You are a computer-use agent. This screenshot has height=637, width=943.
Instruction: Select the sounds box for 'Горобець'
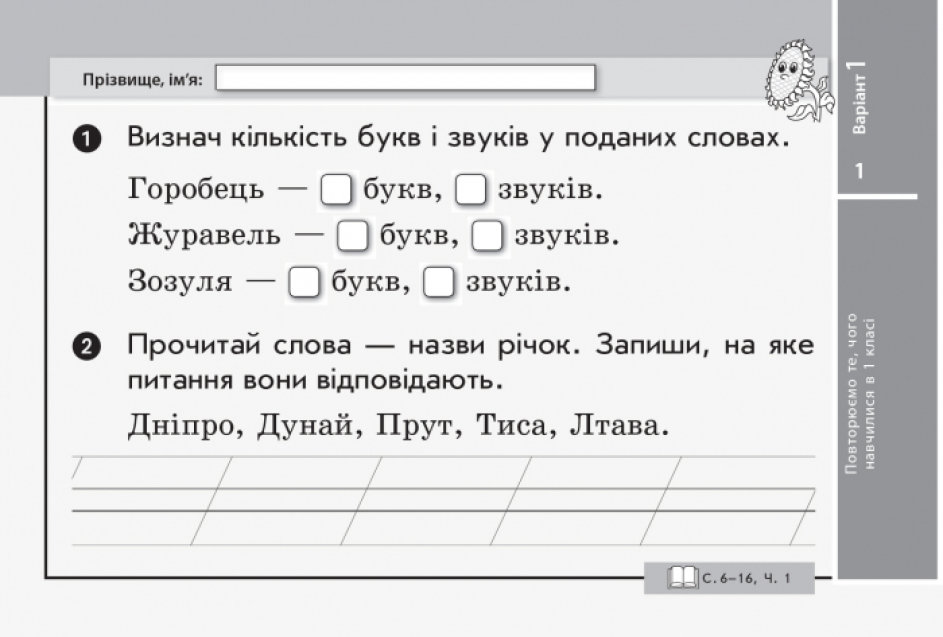point(471,190)
